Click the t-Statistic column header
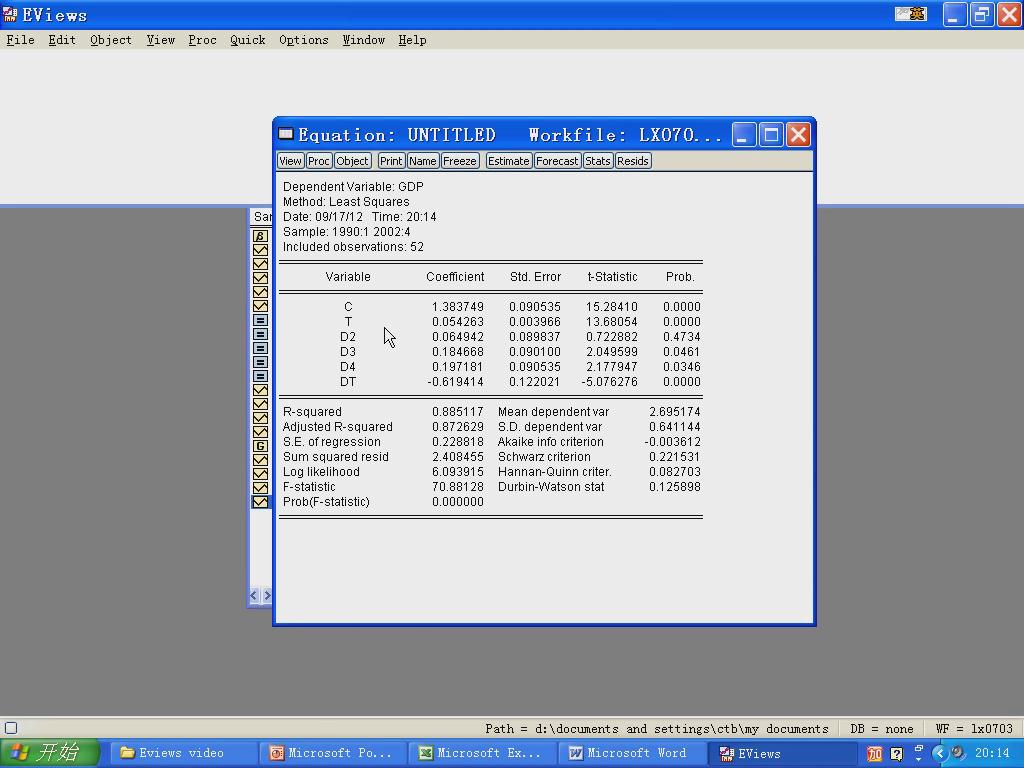Image resolution: width=1024 pixels, height=768 pixels. pos(613,277)
